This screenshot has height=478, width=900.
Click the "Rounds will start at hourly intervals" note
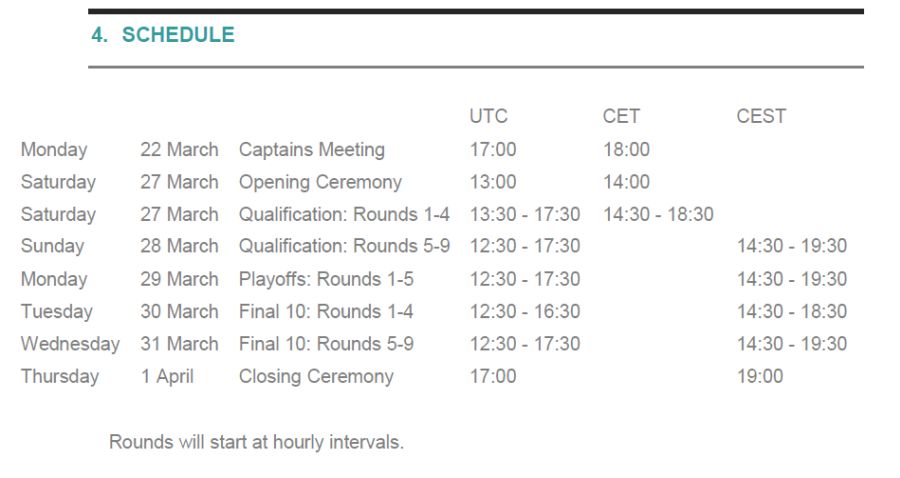click(x=256, y=441)
